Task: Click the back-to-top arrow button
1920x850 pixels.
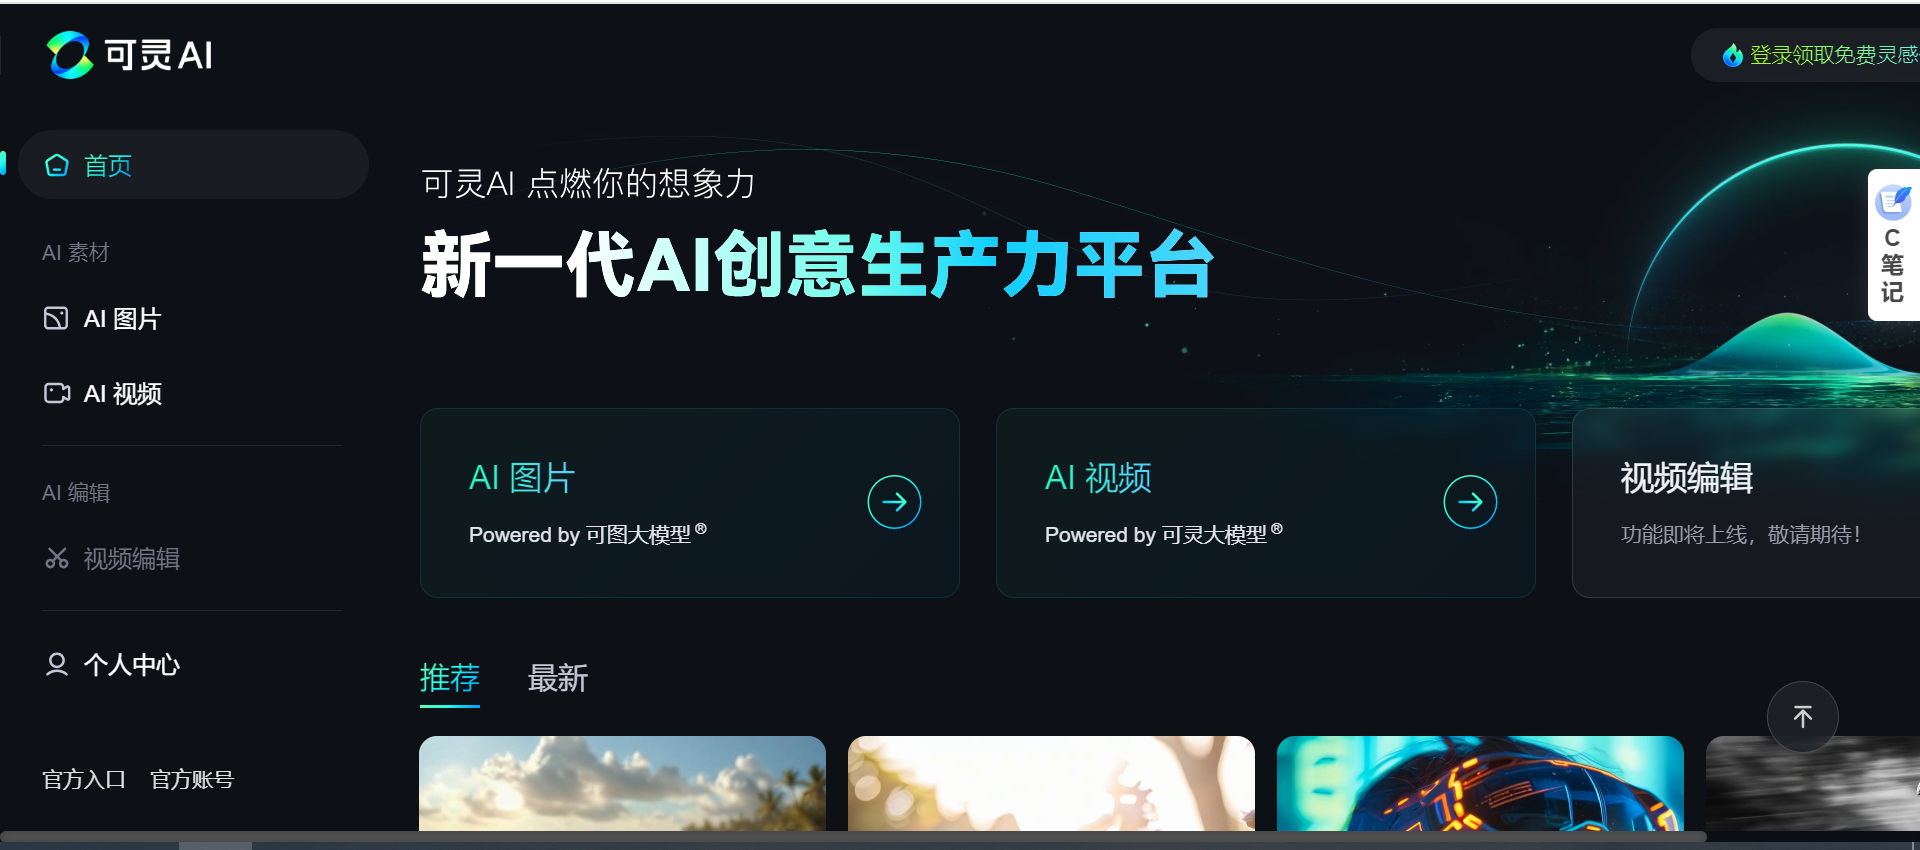Action: point(1803,717)
